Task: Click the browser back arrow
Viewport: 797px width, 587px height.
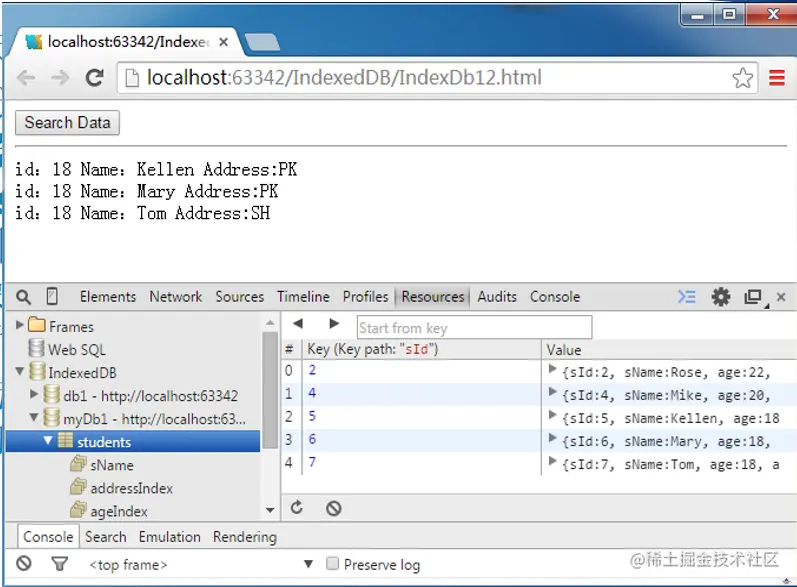Action: pos(26,78)
